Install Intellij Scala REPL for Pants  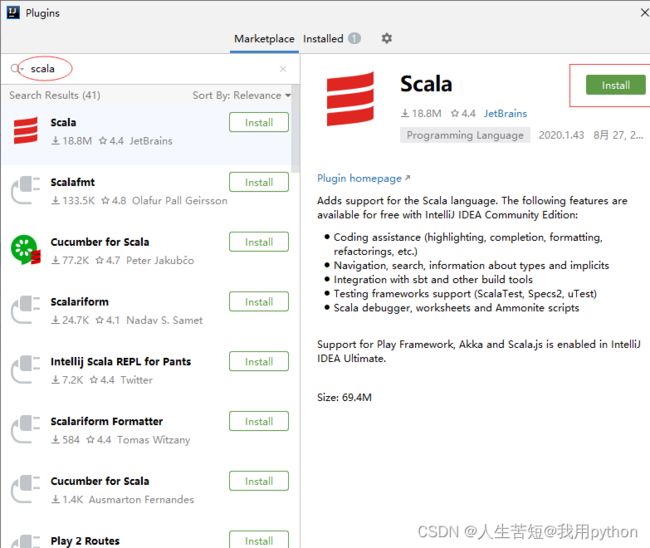pyautogui.click(x=259, y=361)
